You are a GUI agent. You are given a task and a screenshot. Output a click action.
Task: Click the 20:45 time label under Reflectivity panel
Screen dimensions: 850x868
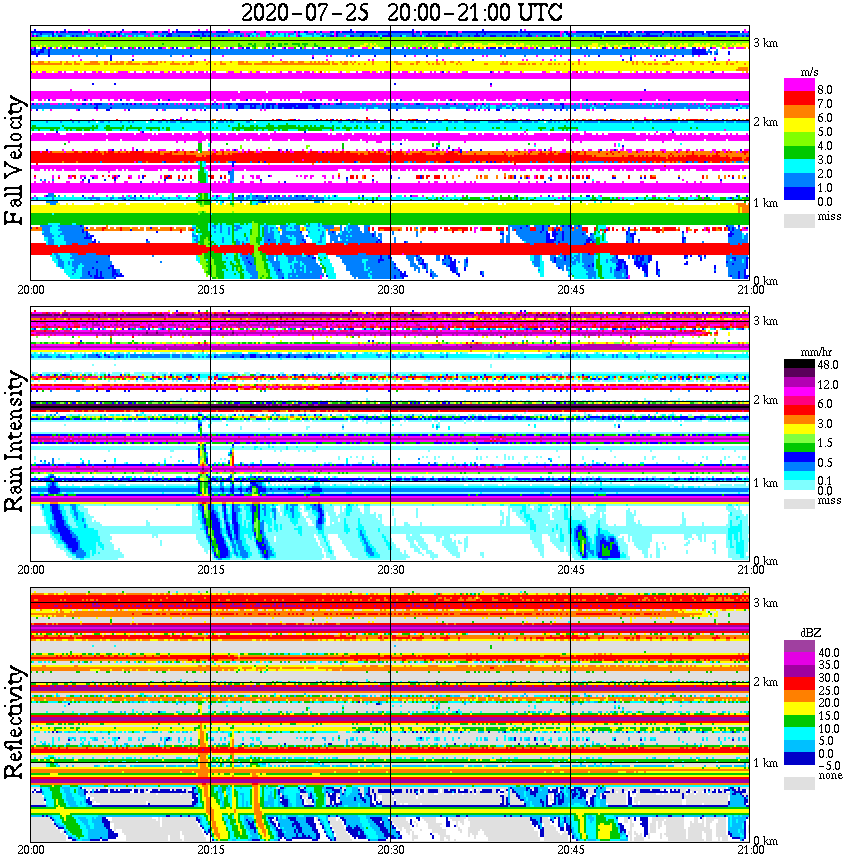(571, 850)
